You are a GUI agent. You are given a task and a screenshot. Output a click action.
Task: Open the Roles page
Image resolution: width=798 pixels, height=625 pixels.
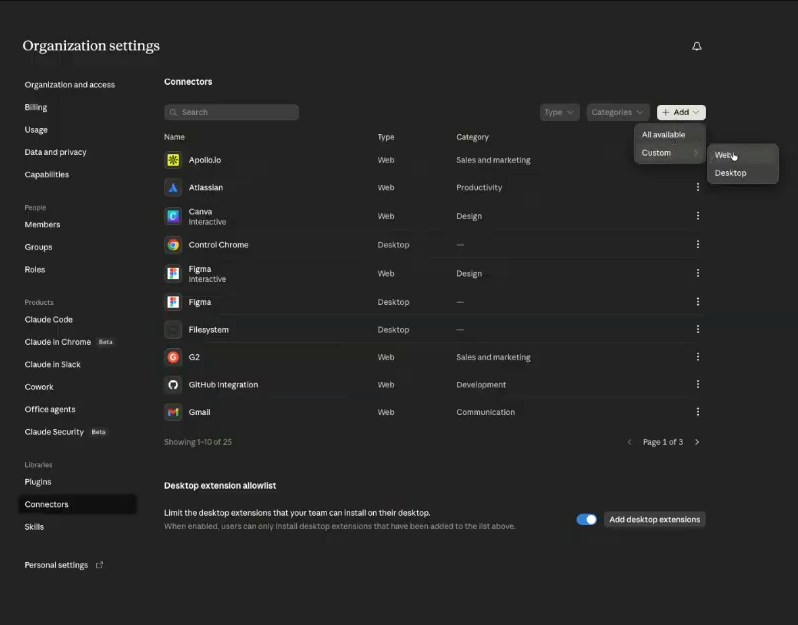tap(35, 269)
